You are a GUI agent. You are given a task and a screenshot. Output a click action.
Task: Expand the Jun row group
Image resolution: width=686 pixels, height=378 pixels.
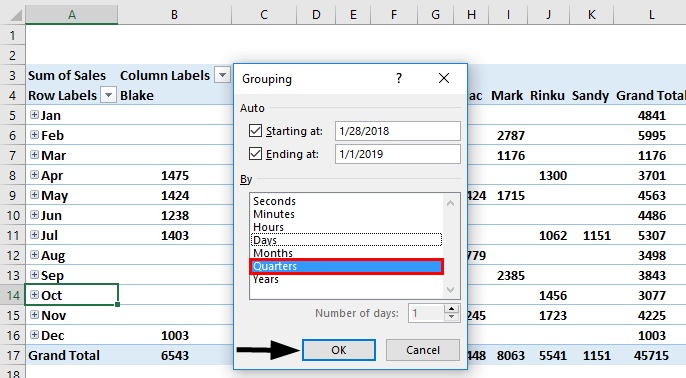pos(34,214)
